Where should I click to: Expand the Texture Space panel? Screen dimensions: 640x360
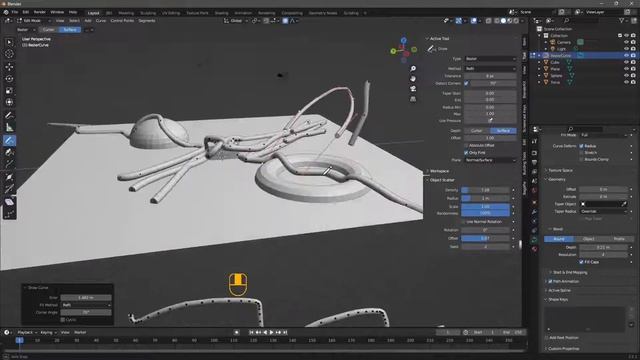[x=559, y=170]
